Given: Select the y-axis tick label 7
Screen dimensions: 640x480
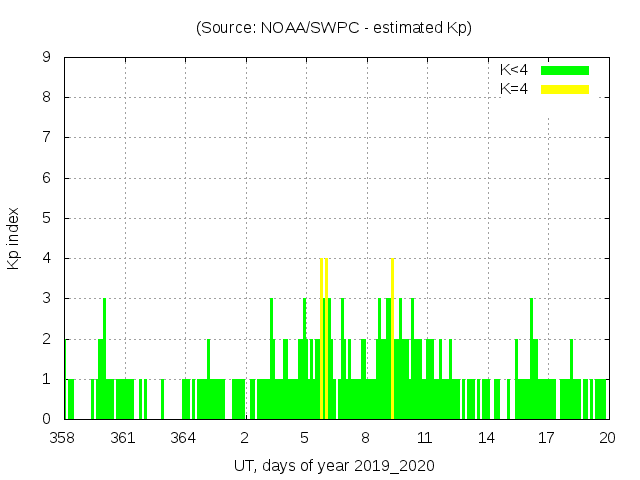Looking at the screenshot, I should tap(47, 138).
